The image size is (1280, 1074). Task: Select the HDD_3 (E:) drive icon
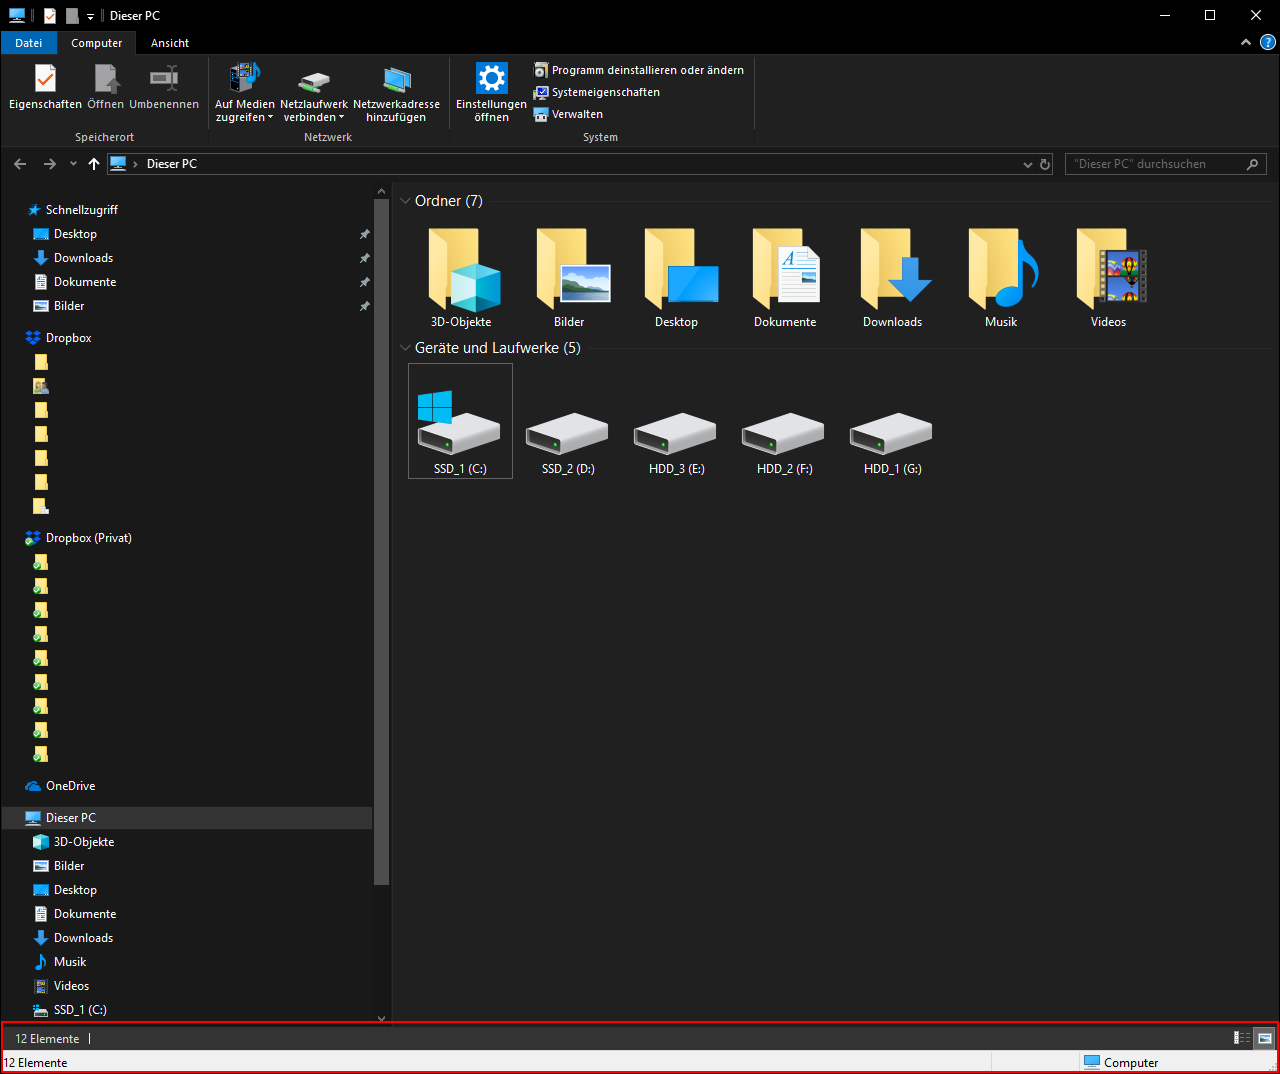(x=676, y=433)
